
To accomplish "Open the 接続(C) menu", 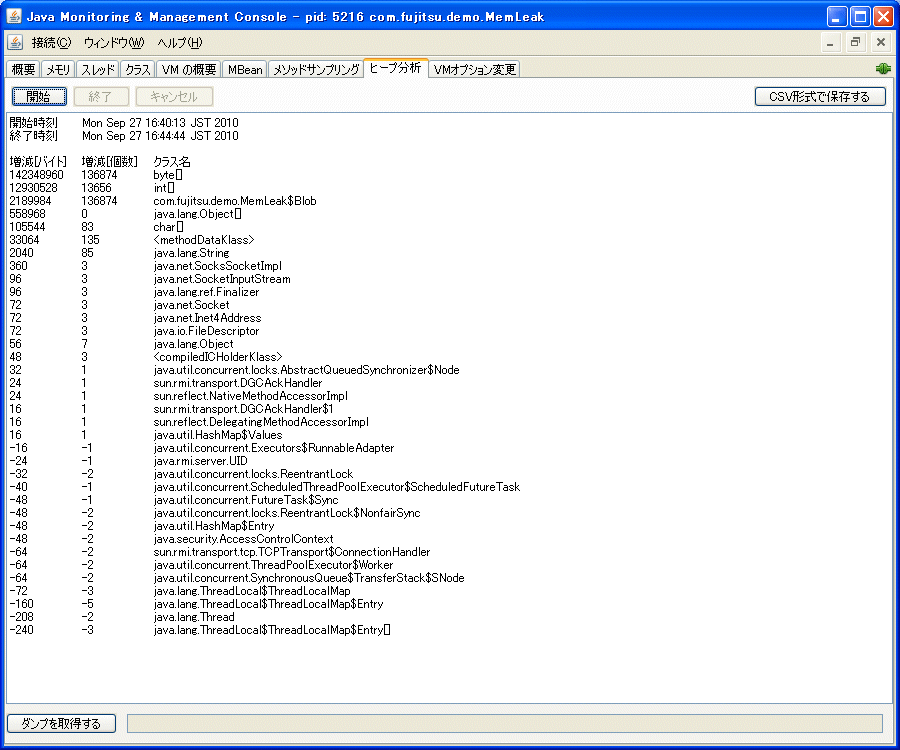I will coord(51,42).
